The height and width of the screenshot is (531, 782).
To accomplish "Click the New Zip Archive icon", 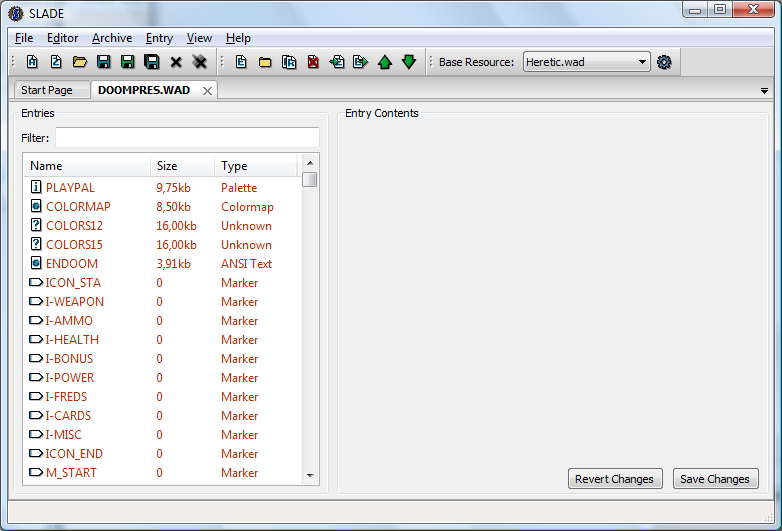I will 56,62.
